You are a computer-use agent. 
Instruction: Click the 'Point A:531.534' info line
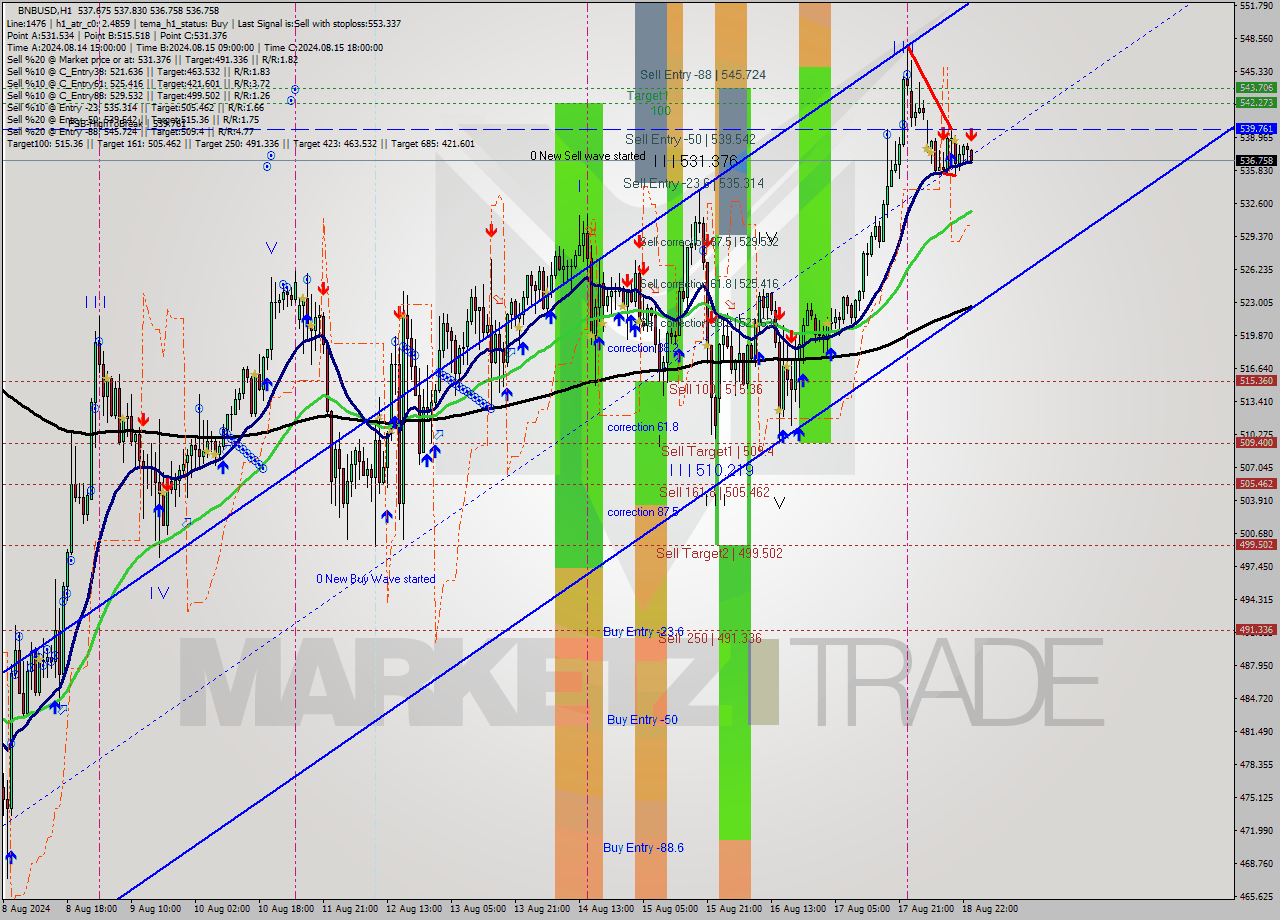(x=117, y=35)
